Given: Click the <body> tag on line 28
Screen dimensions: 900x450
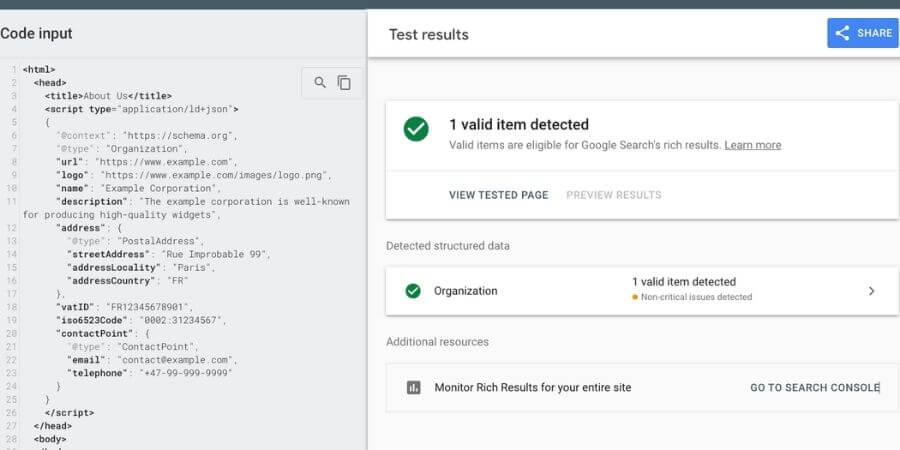Looking at the screenshot, I should [50, 439].
